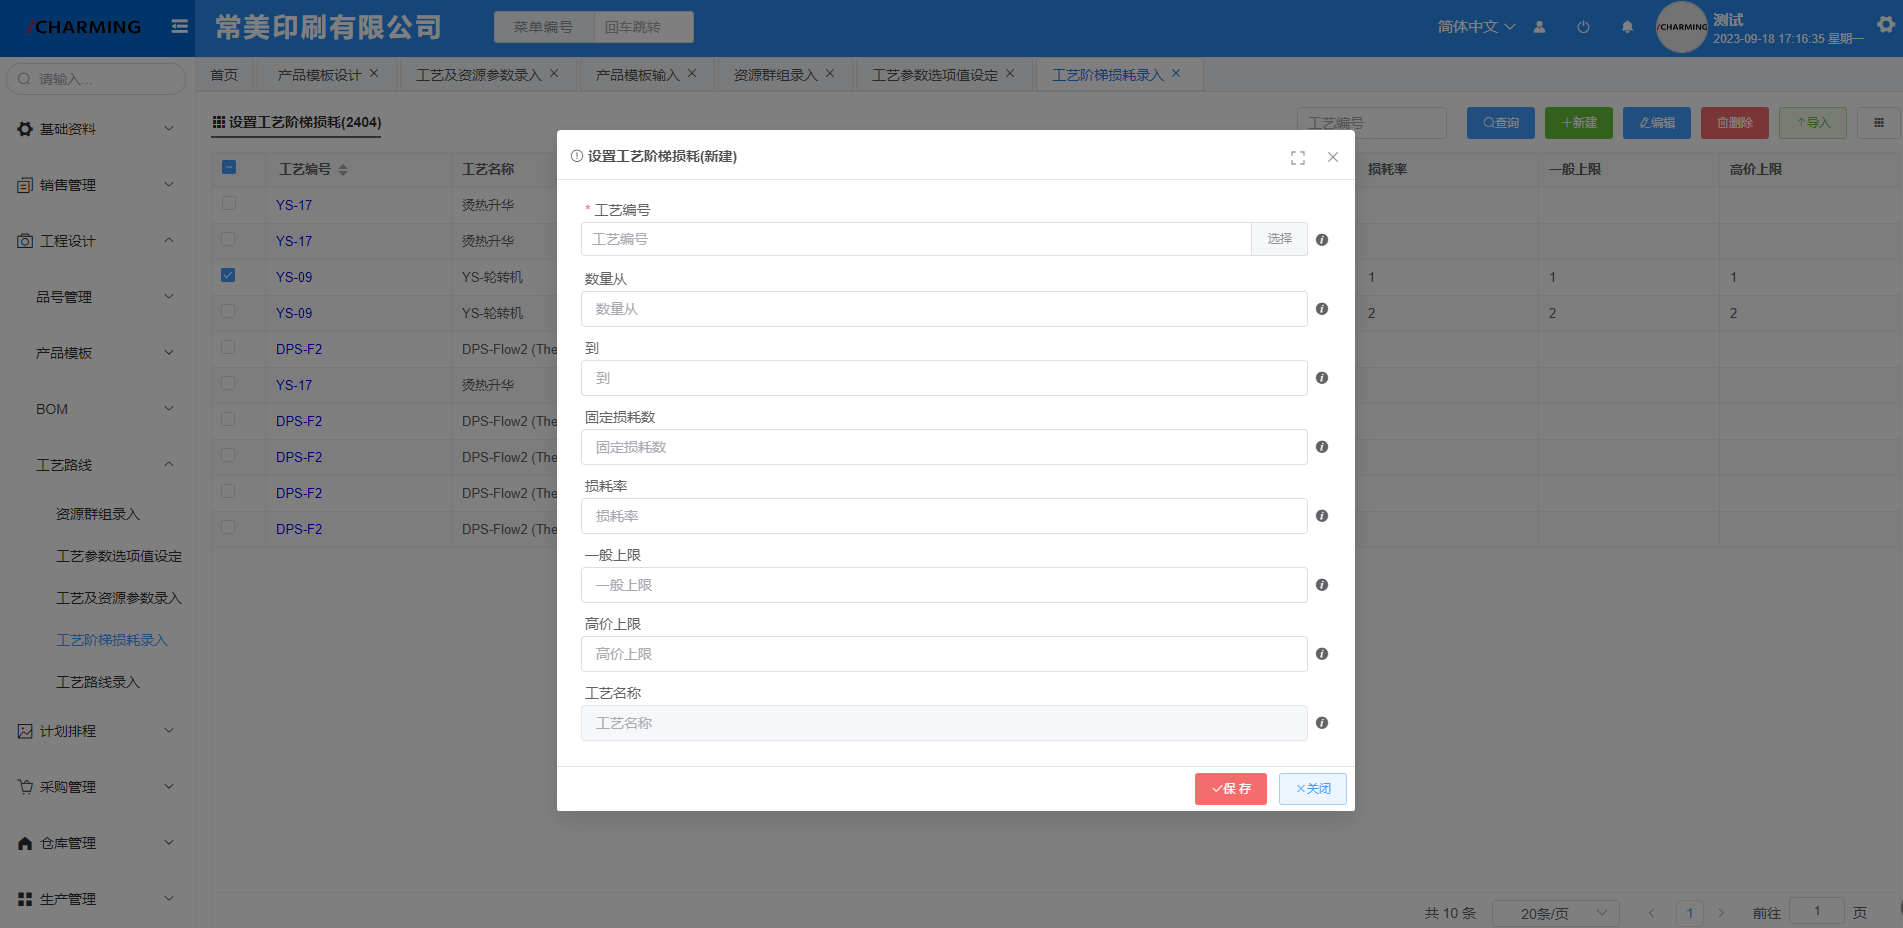Toggle the hamburger sidebar collapse icon
This screenshot has height=928, width=1903.
(x=179, y=27)
